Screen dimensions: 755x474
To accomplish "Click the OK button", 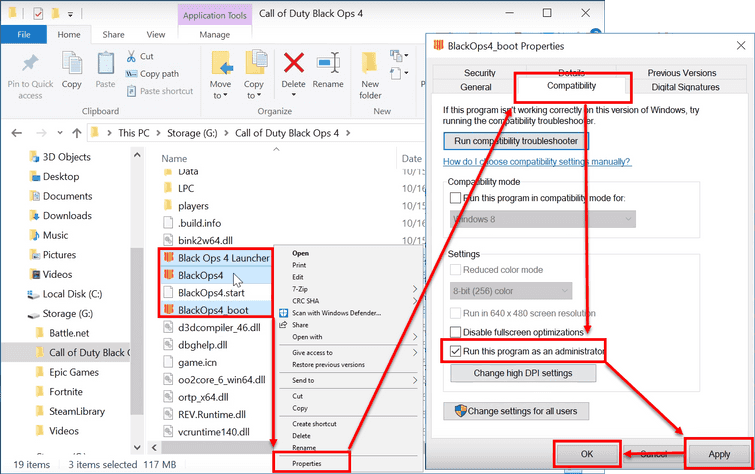I will point(586,454).
